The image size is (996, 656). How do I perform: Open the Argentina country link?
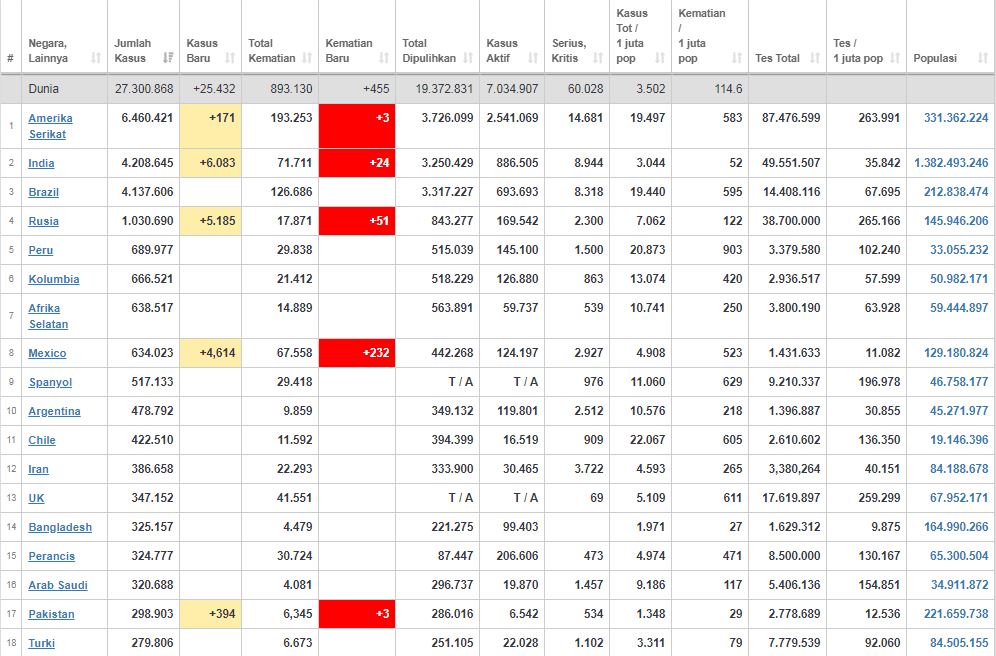(x=55, y=412)
